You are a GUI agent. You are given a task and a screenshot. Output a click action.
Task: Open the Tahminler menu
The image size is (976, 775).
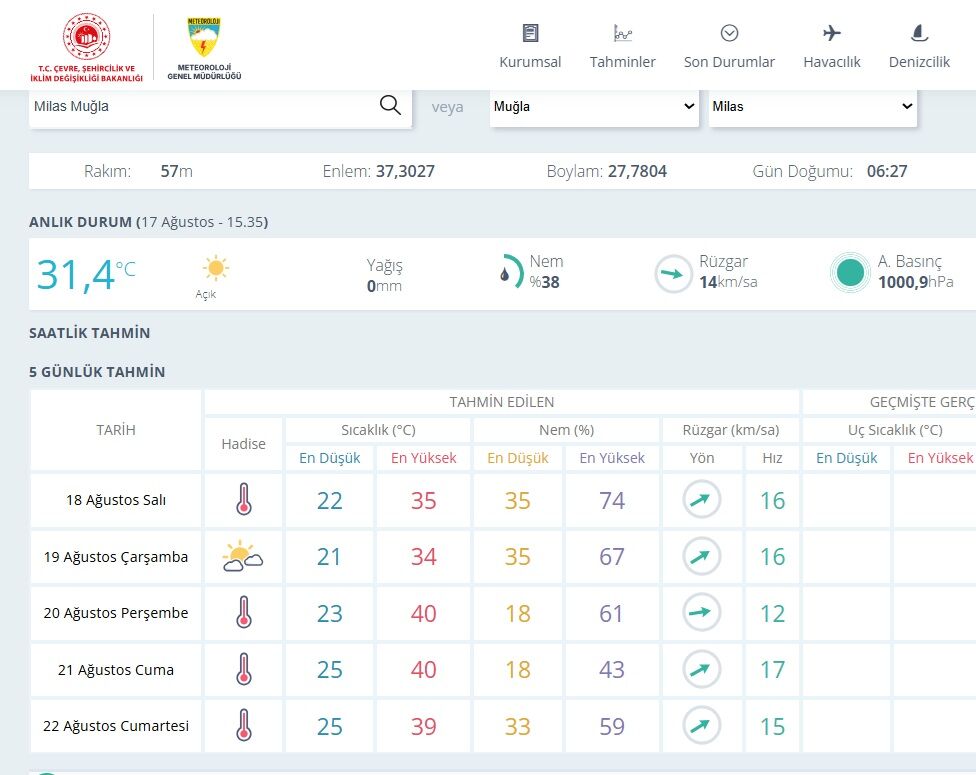pos(622,47)
